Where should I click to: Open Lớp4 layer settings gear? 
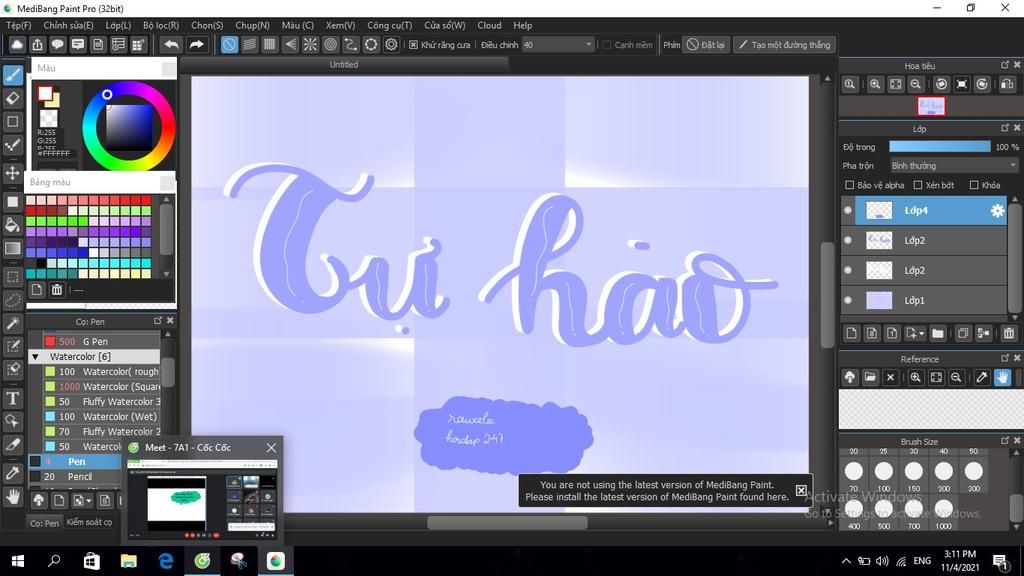pos(997,210)
